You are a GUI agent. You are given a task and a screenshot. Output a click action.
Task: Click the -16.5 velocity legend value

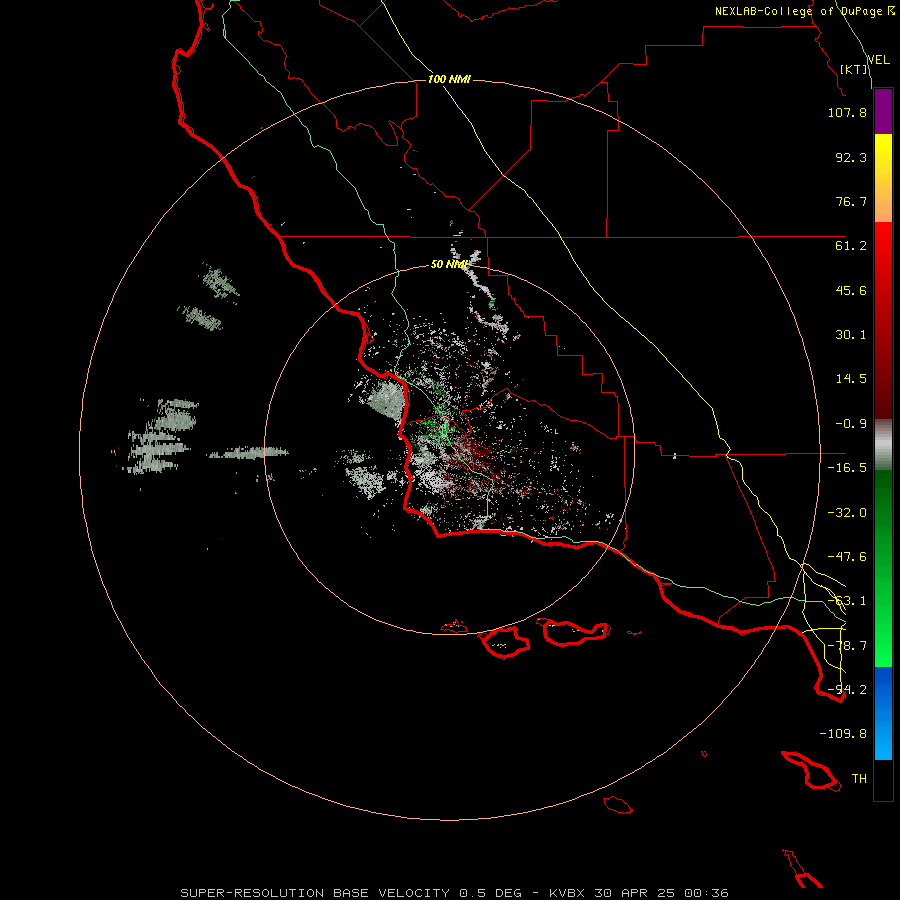[x=847, y=468]
